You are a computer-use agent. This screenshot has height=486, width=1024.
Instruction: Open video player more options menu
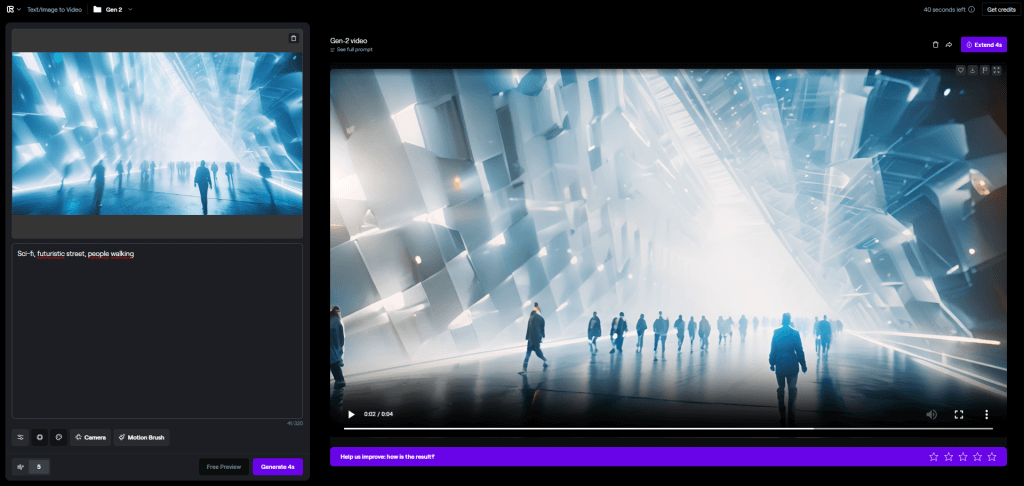(986, 414)
